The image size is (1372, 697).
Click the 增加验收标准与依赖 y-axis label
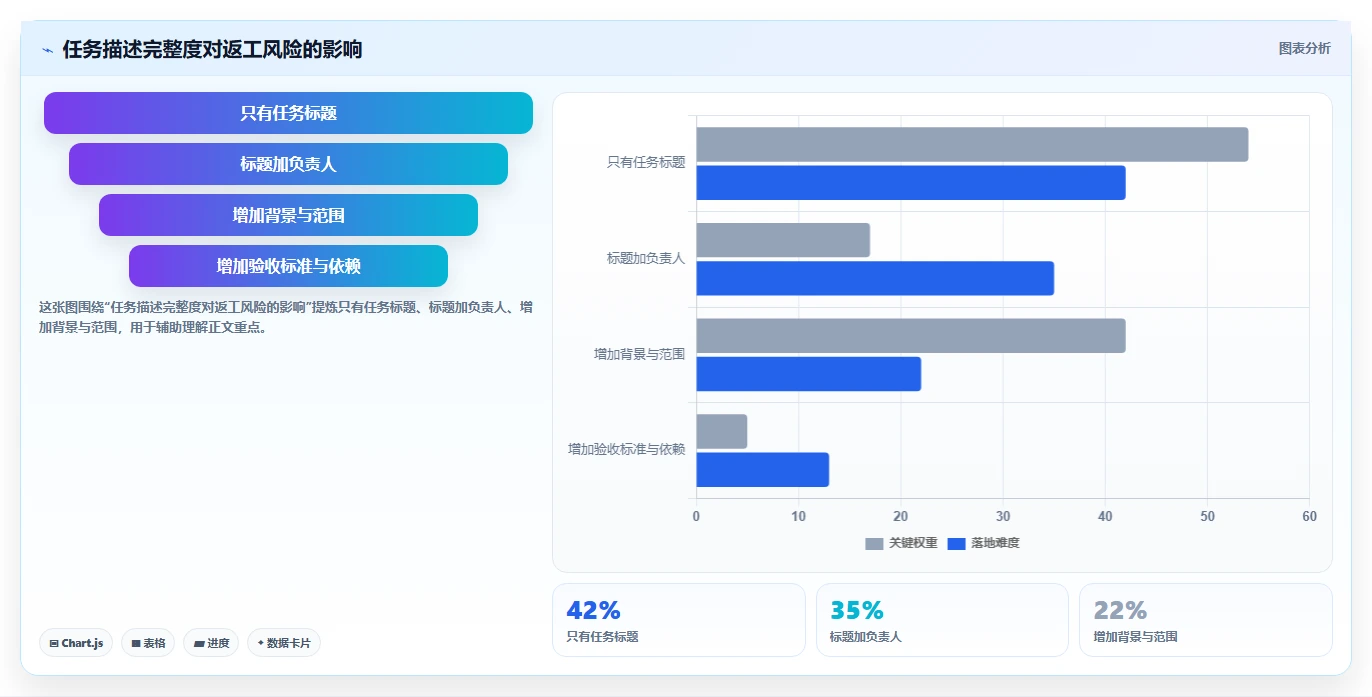click(627, 450)
